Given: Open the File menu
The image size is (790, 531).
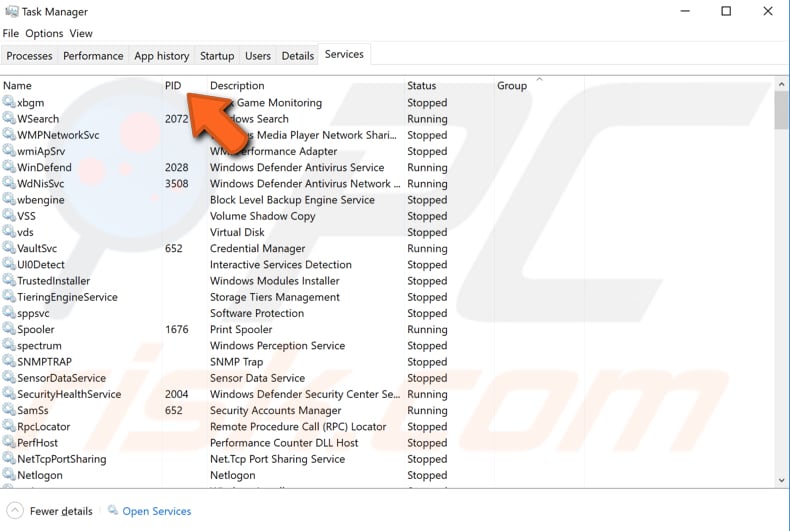Looking at the screenshot, I should (x=11, y=33).
